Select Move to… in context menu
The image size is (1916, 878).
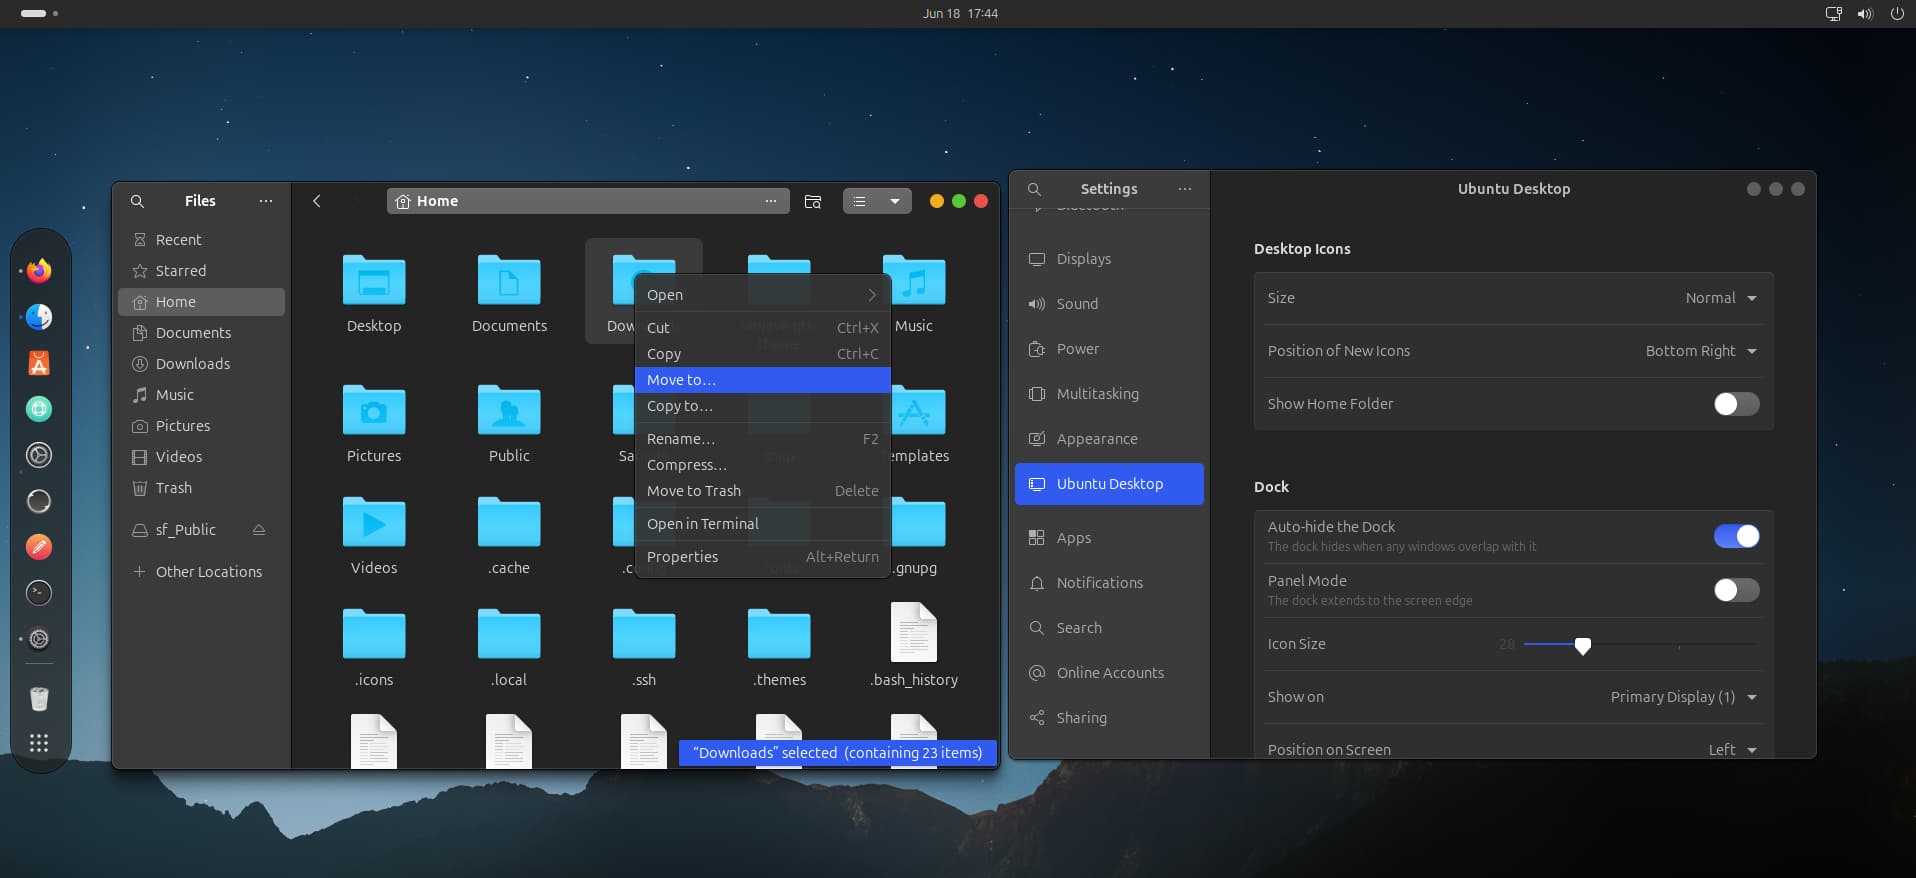(x=762, y=380)
